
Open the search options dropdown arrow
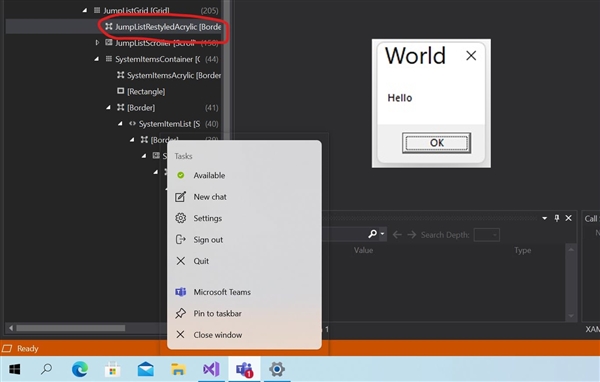pyautogui.click(x=382, y=234)
